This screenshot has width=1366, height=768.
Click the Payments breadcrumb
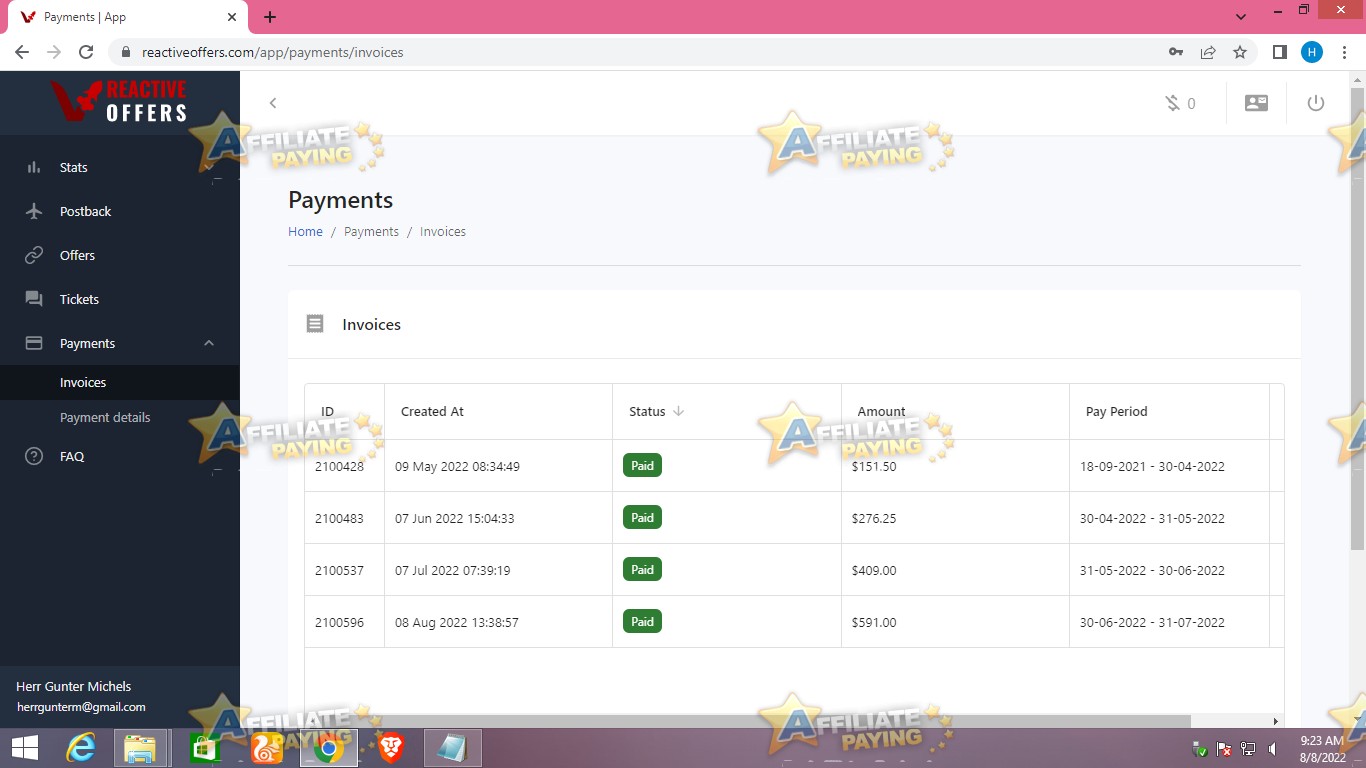point(371,231)
